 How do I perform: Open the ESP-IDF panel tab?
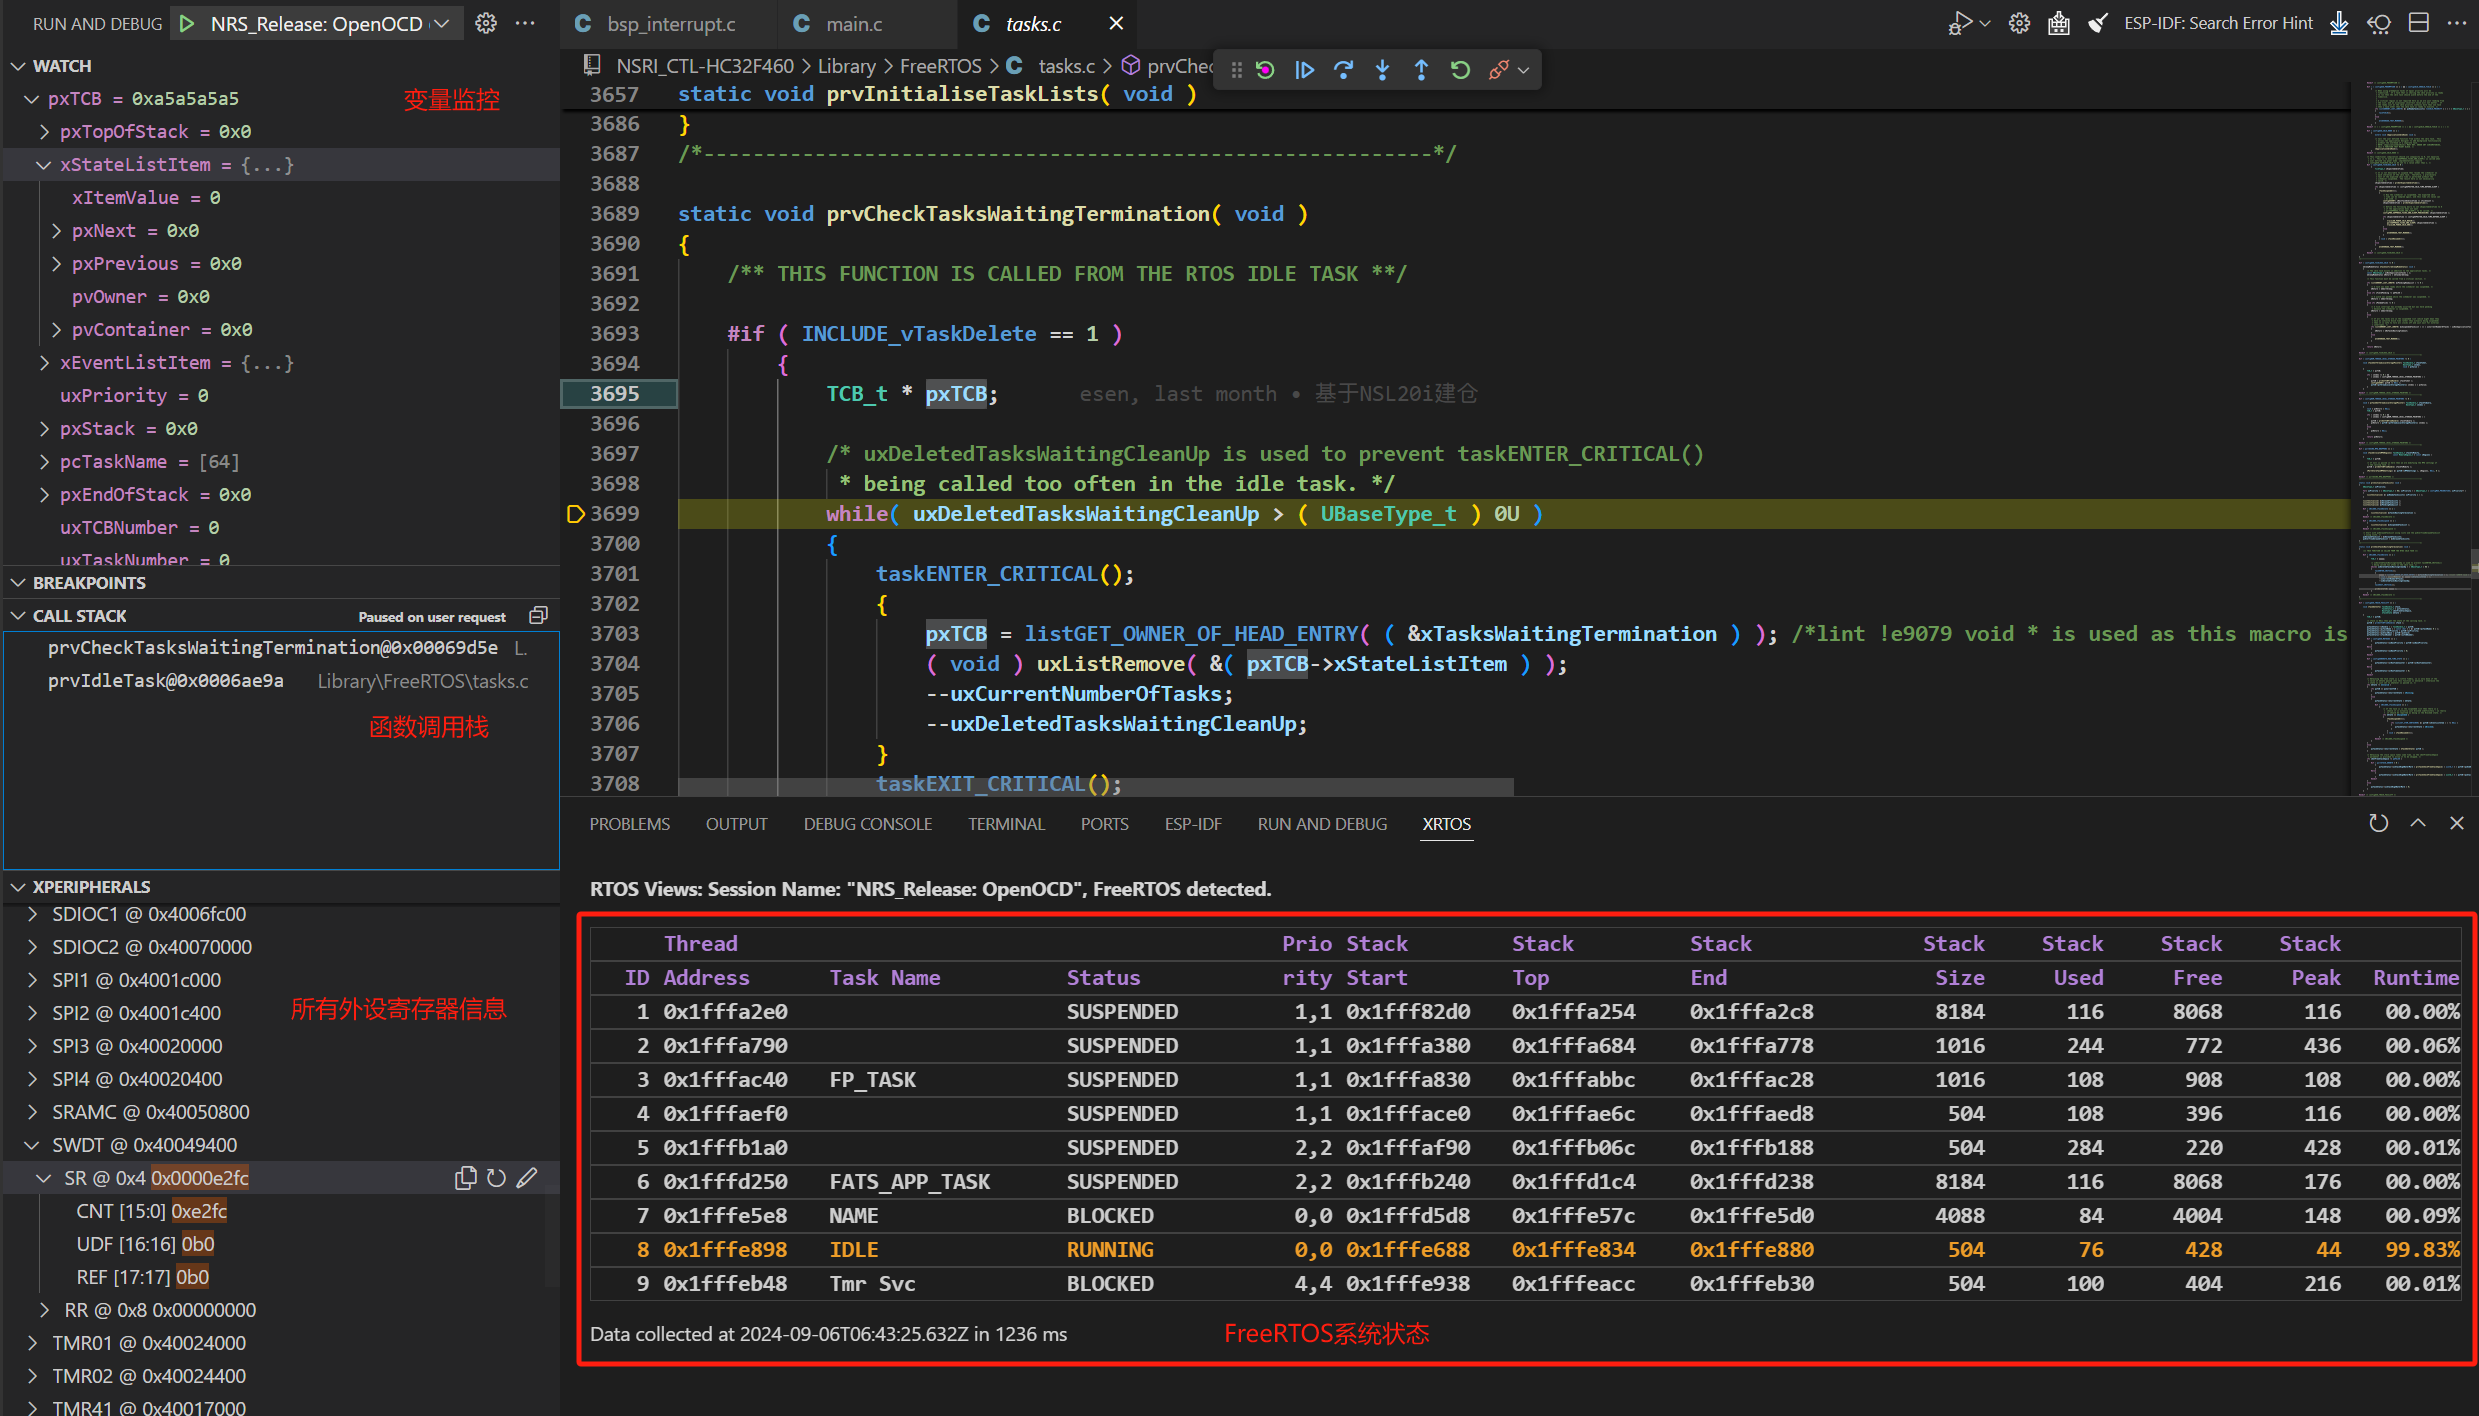coord(1193,824)
